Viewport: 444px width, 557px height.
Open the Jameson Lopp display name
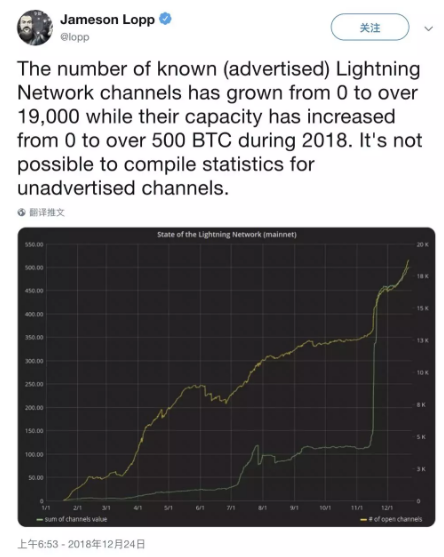coord(107,19)
